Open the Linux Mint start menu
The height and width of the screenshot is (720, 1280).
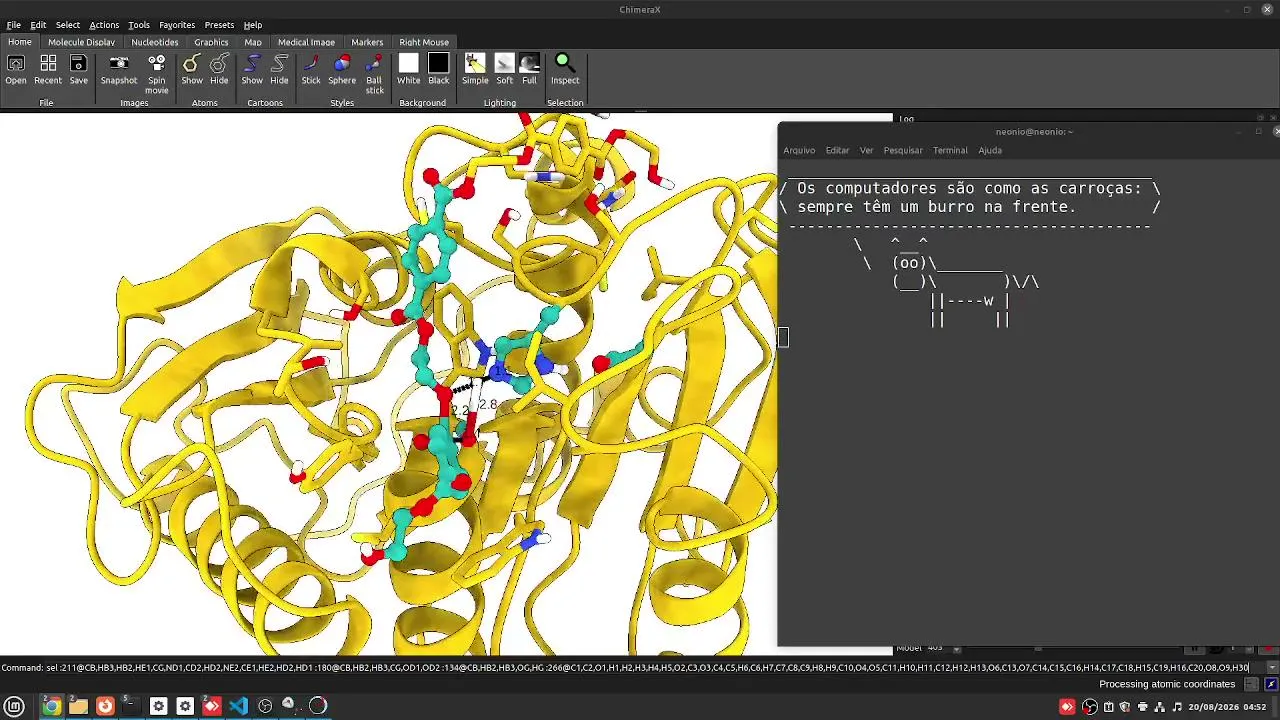(x=15, y=706)
